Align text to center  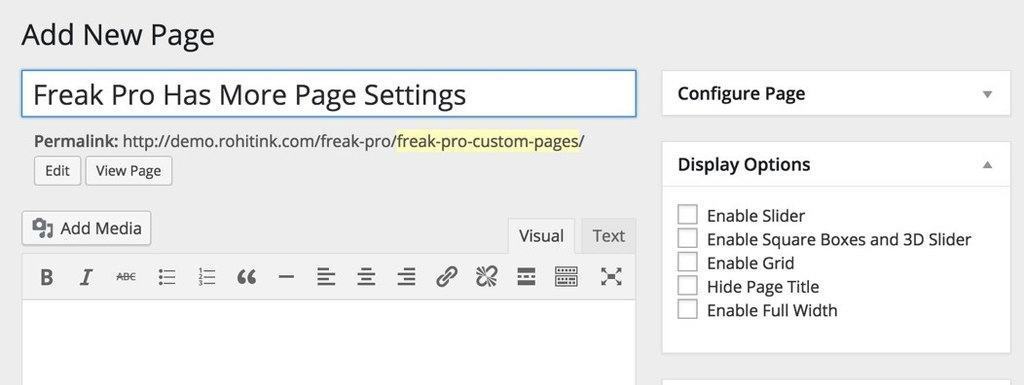(x=366, y=277)
